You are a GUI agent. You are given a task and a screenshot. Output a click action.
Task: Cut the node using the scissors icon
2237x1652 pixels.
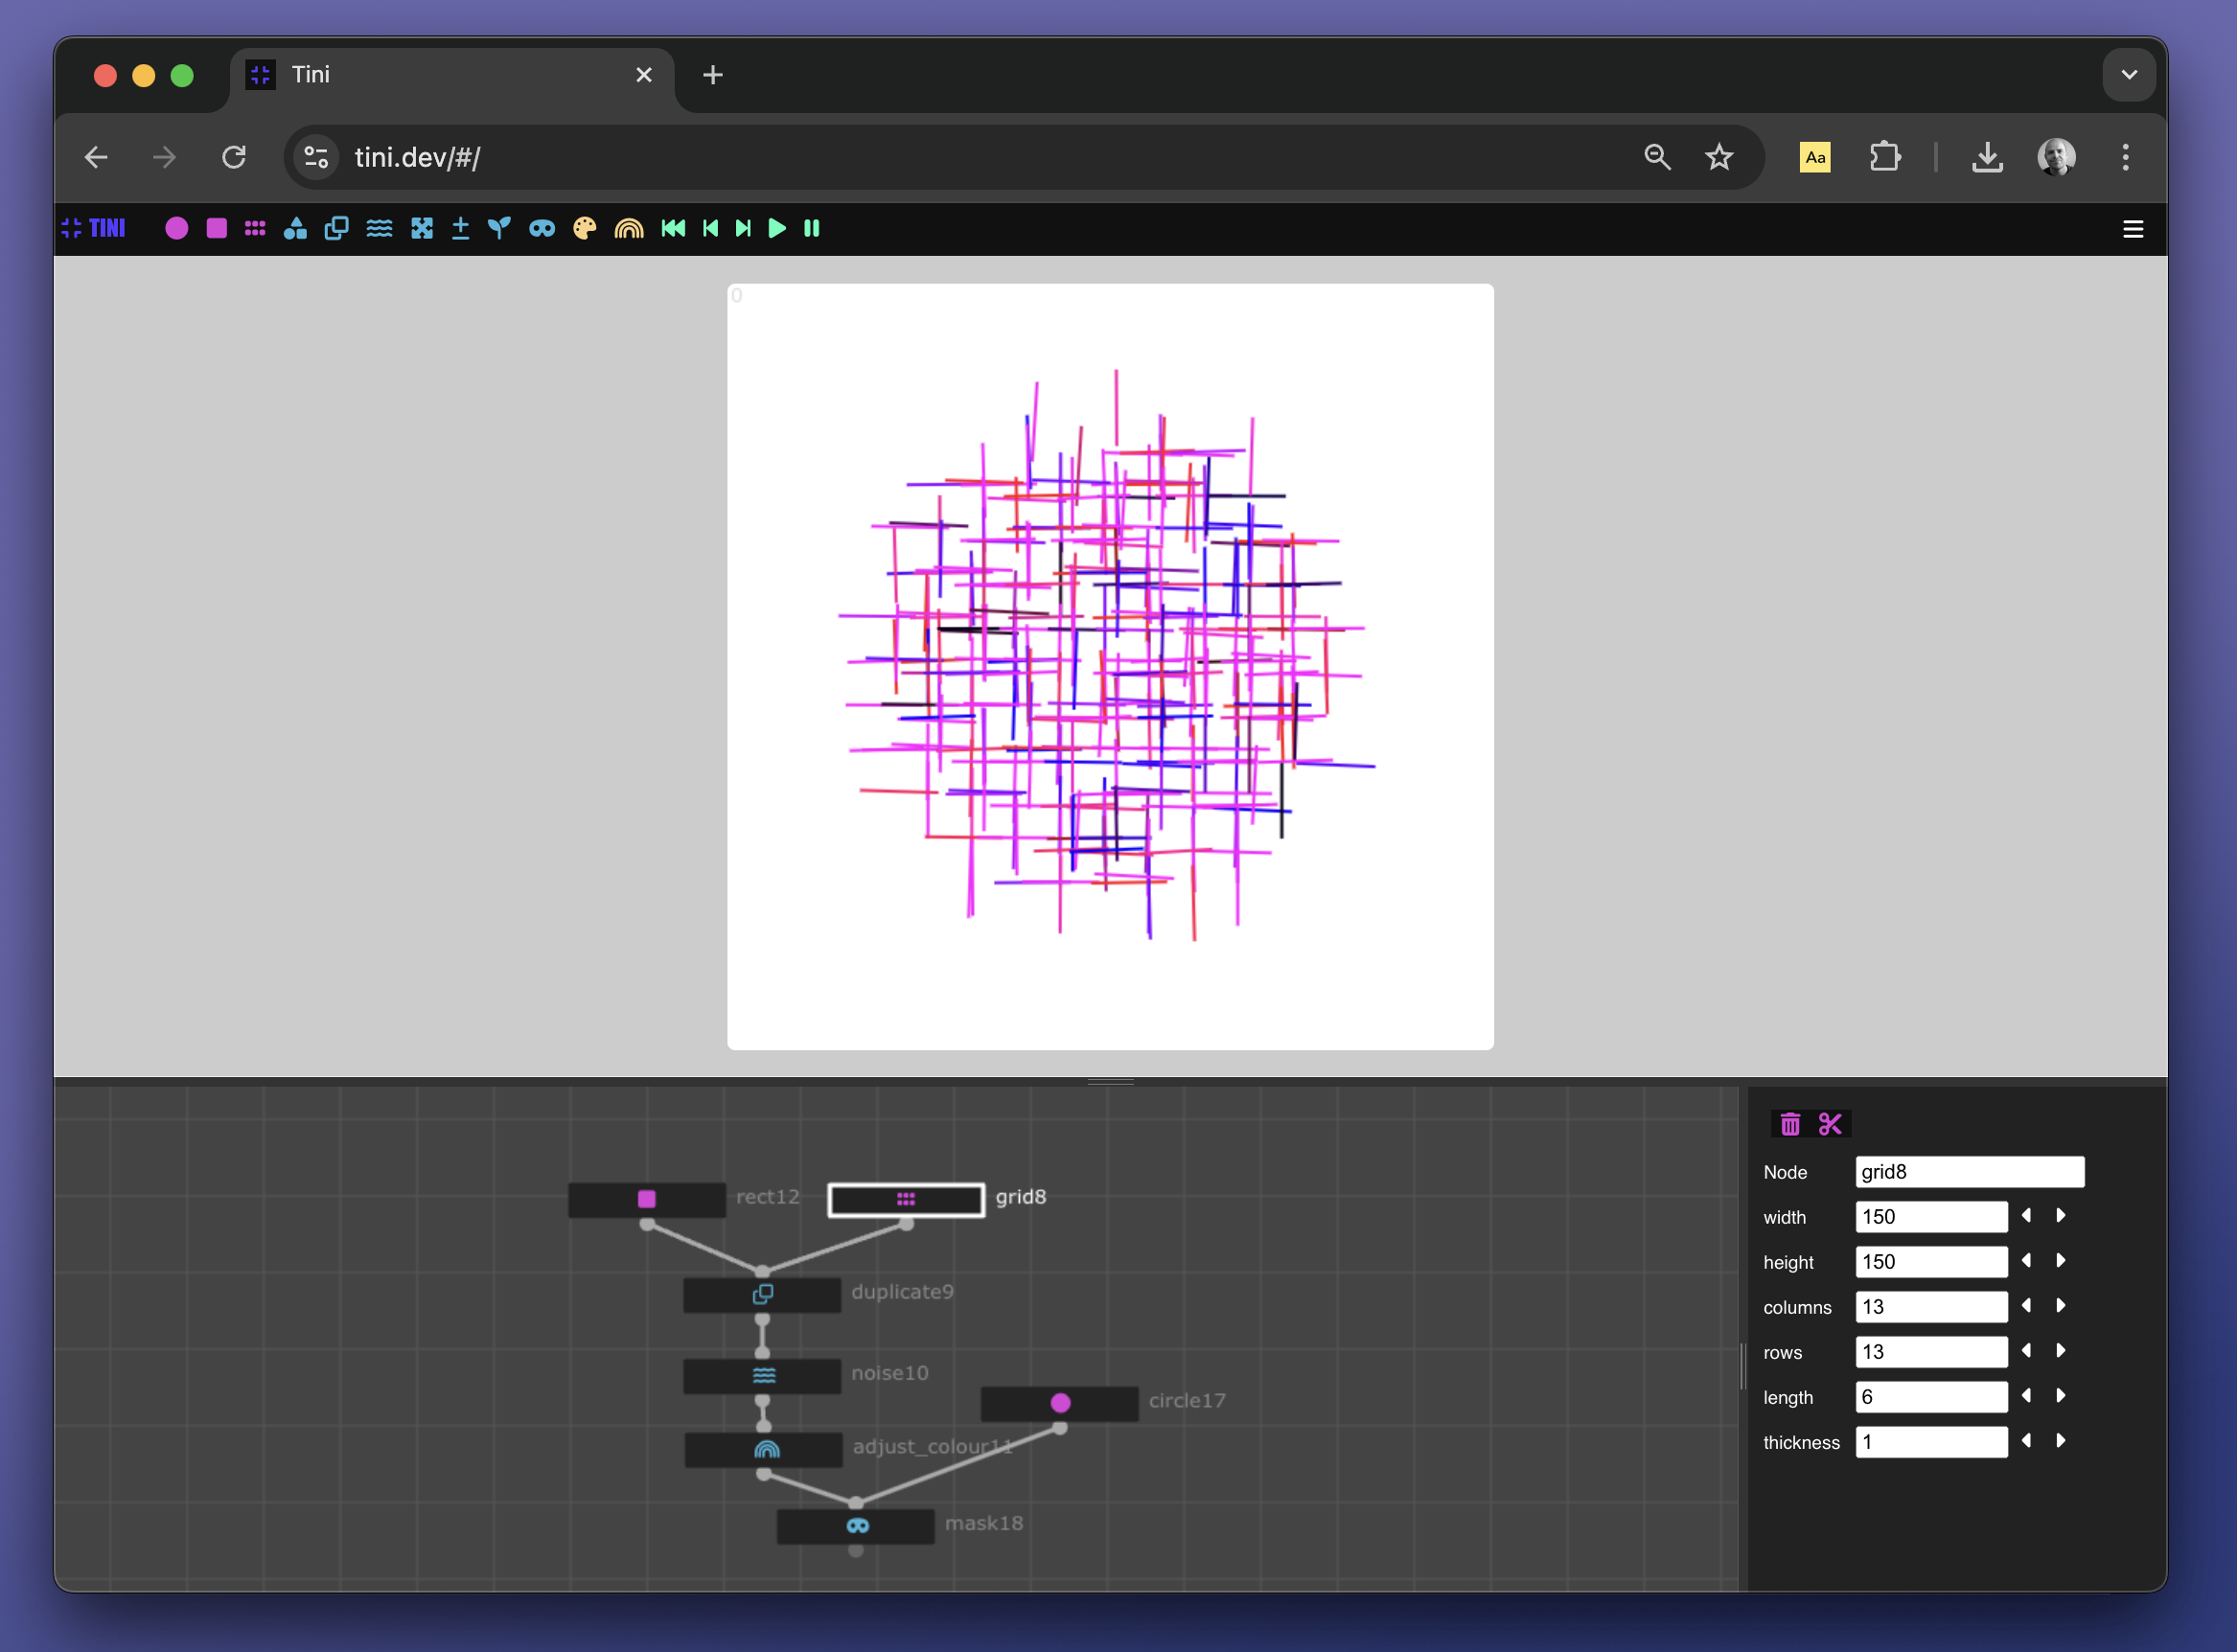(x=1830, y=1123)
